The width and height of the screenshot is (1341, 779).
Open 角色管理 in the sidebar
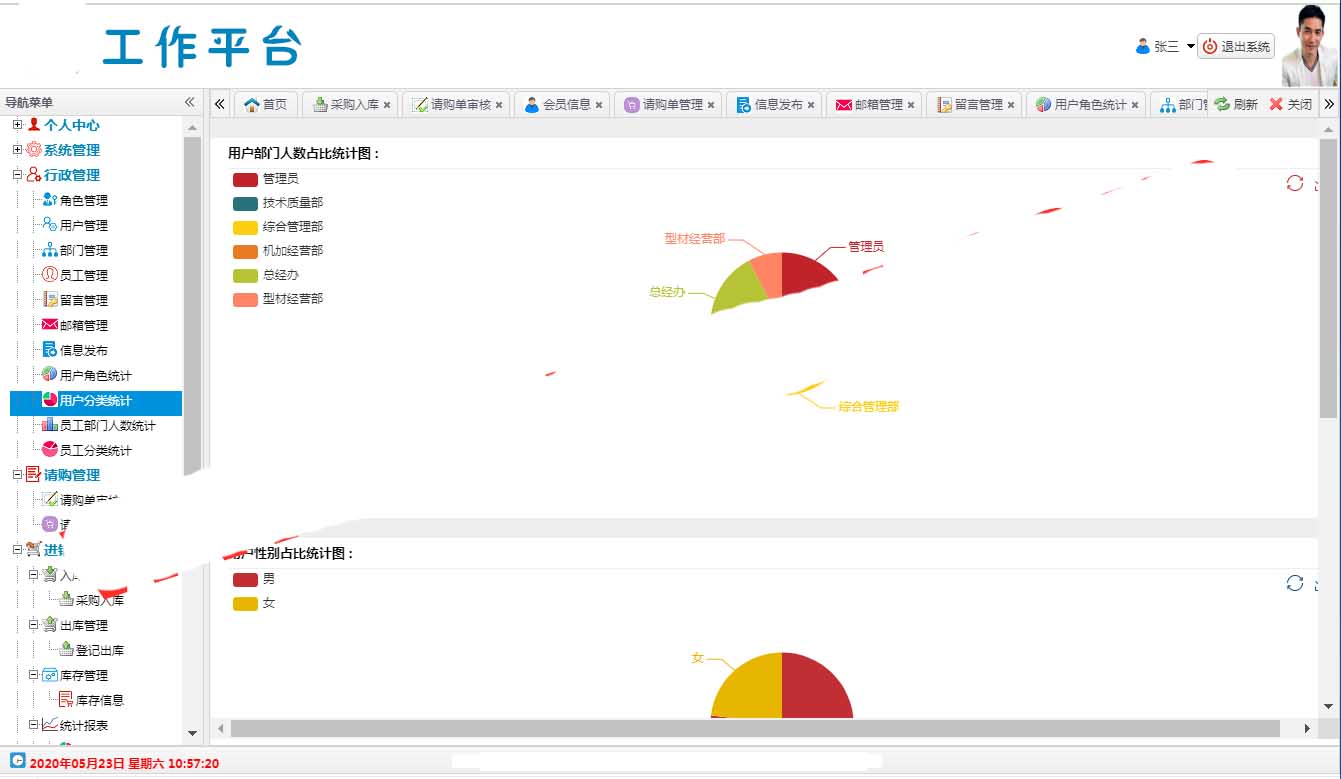[83, 200]
